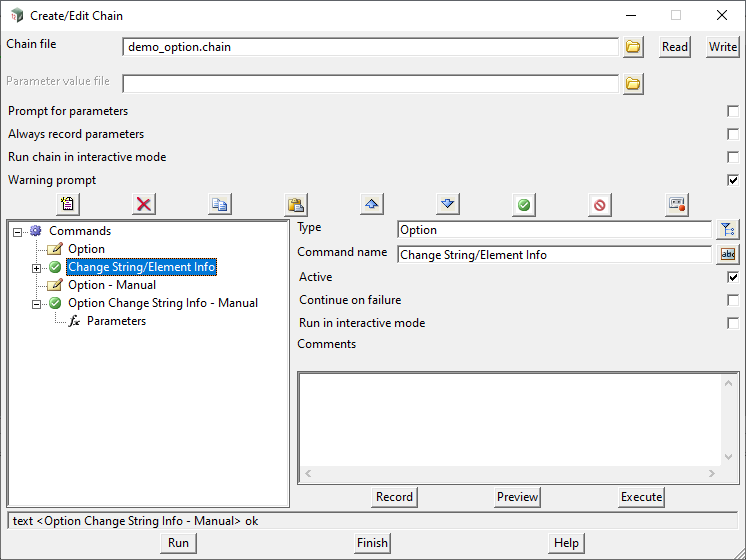746x560 pixels.
Task: Paste command clipboard icon
Action: click(x=296, y=205)
